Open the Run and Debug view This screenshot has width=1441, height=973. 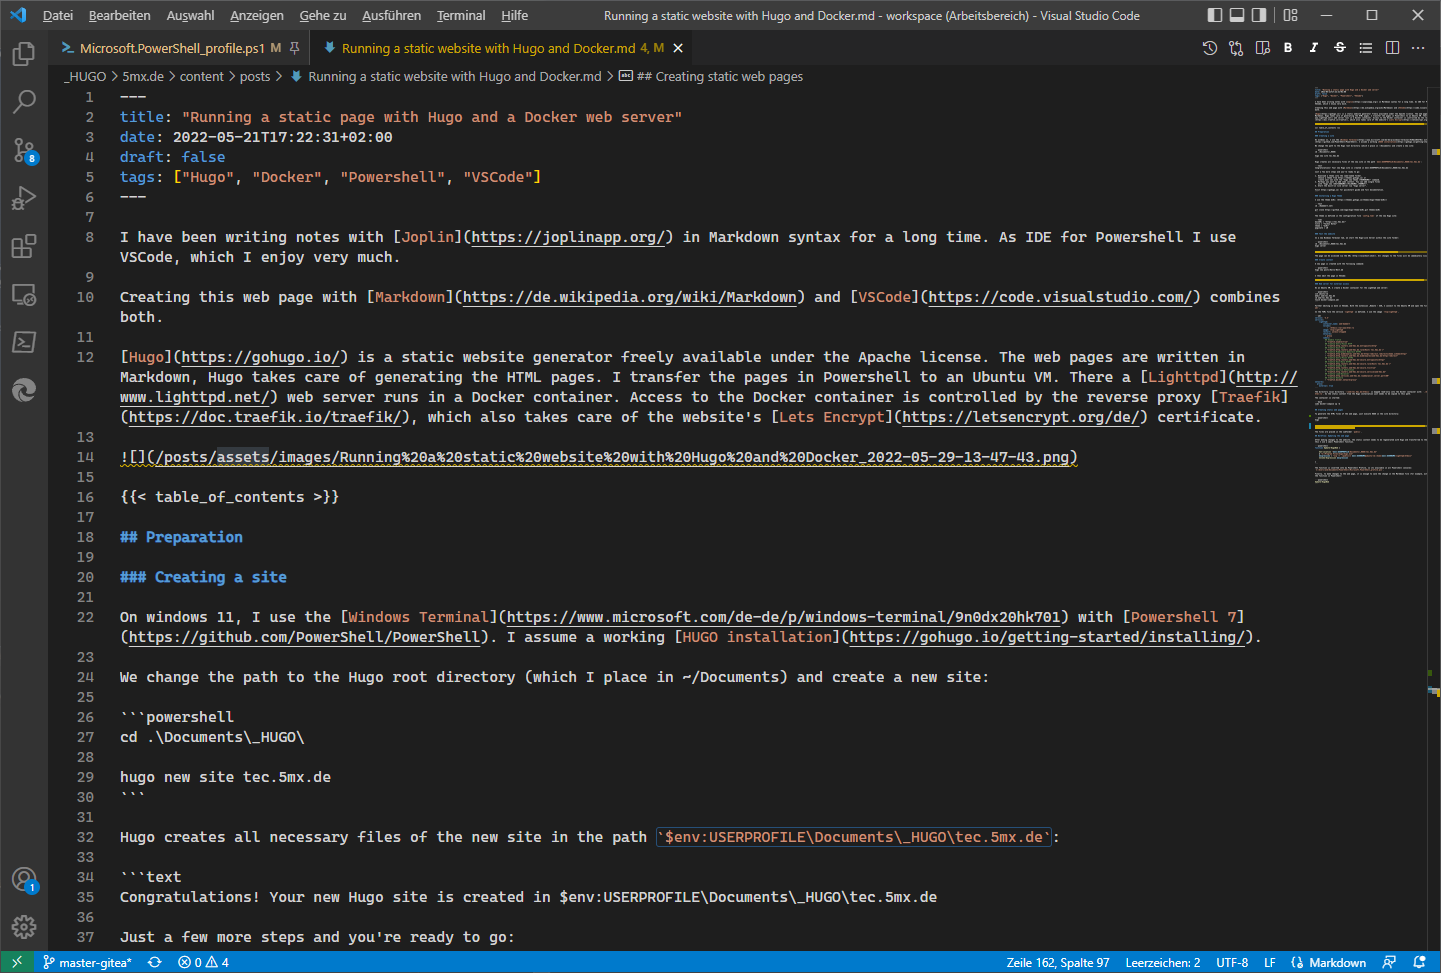point(24,198)
